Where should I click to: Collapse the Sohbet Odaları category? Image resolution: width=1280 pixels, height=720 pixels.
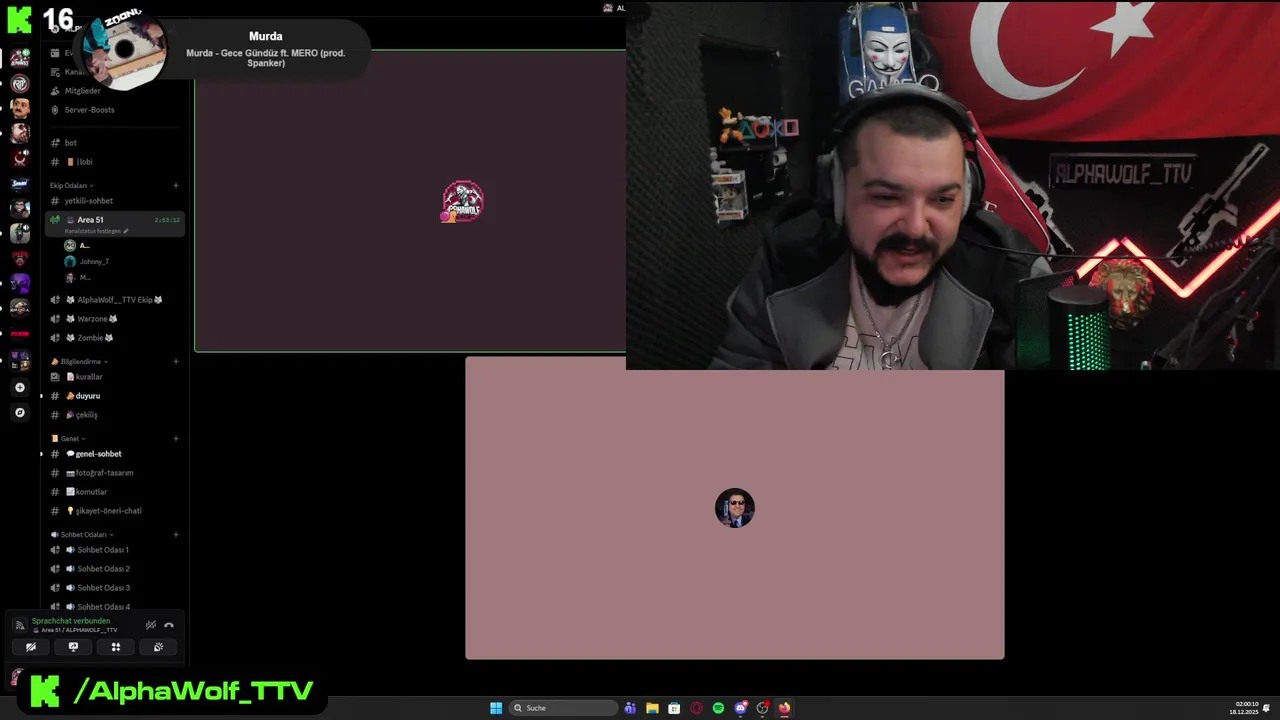point(83,534)
